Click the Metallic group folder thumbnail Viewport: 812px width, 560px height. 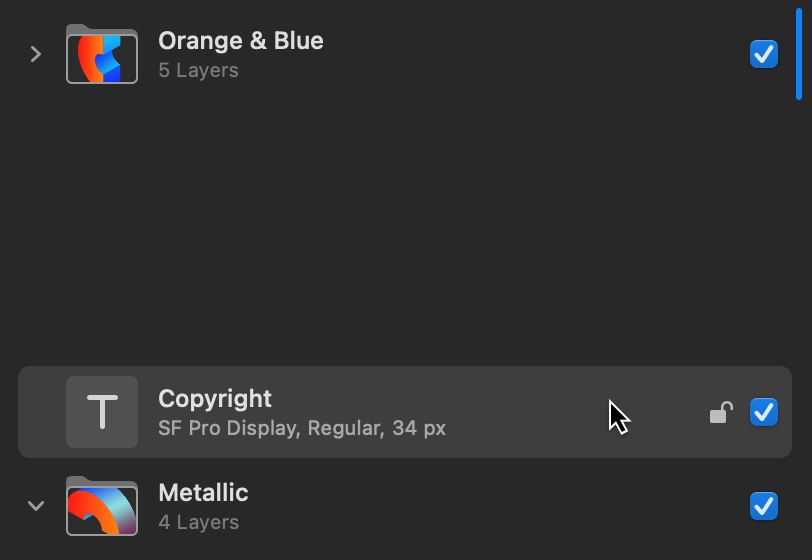[x=102, y=506]
